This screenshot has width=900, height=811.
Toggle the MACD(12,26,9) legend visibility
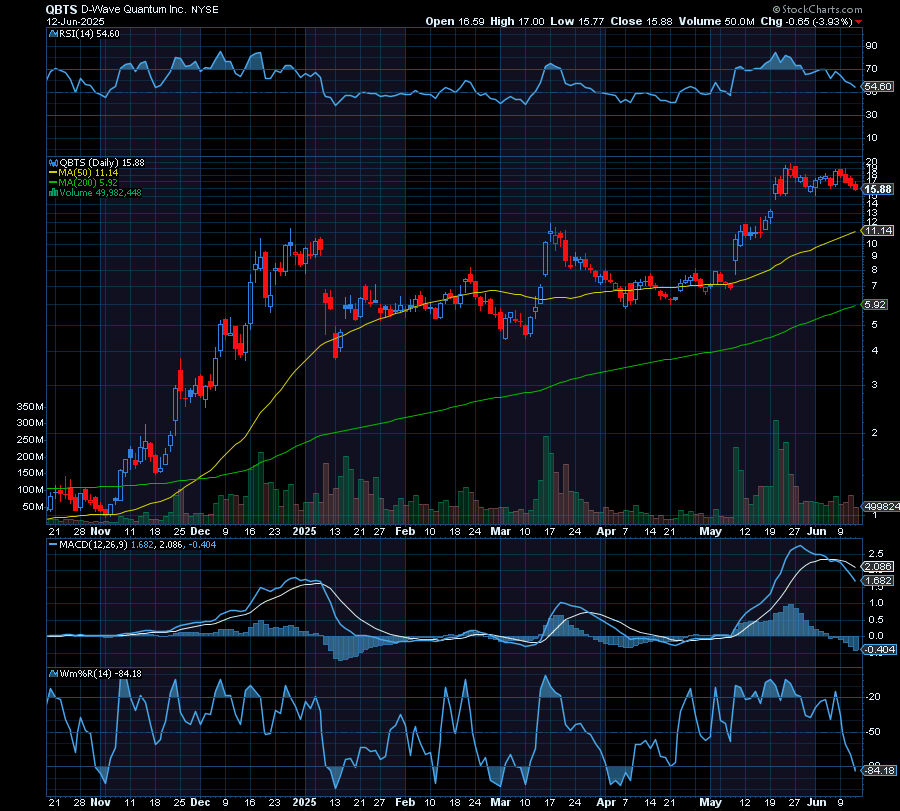tap(110, 545)
